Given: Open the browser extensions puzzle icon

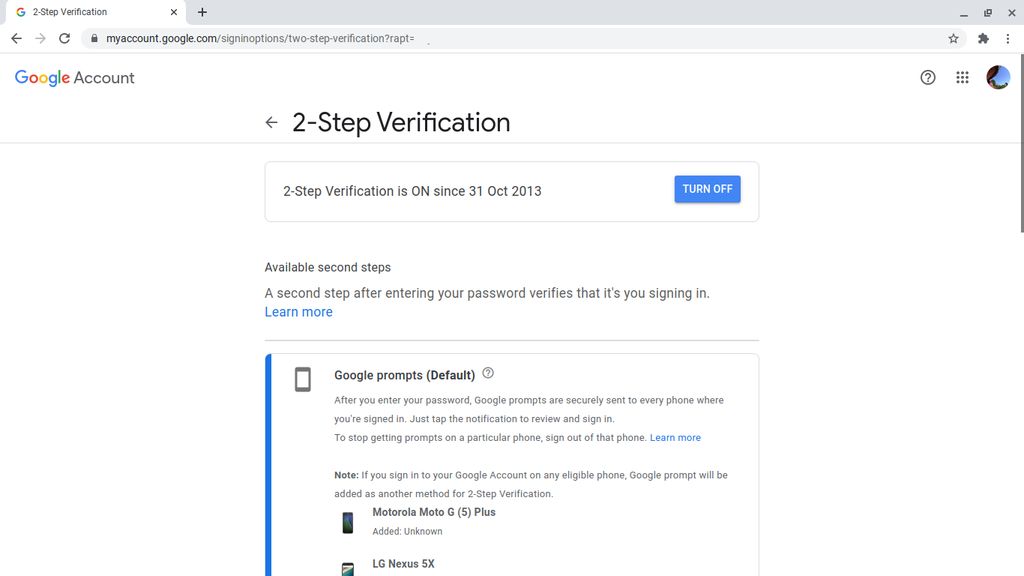Looking at the screenshot, I should click(981, 37).
